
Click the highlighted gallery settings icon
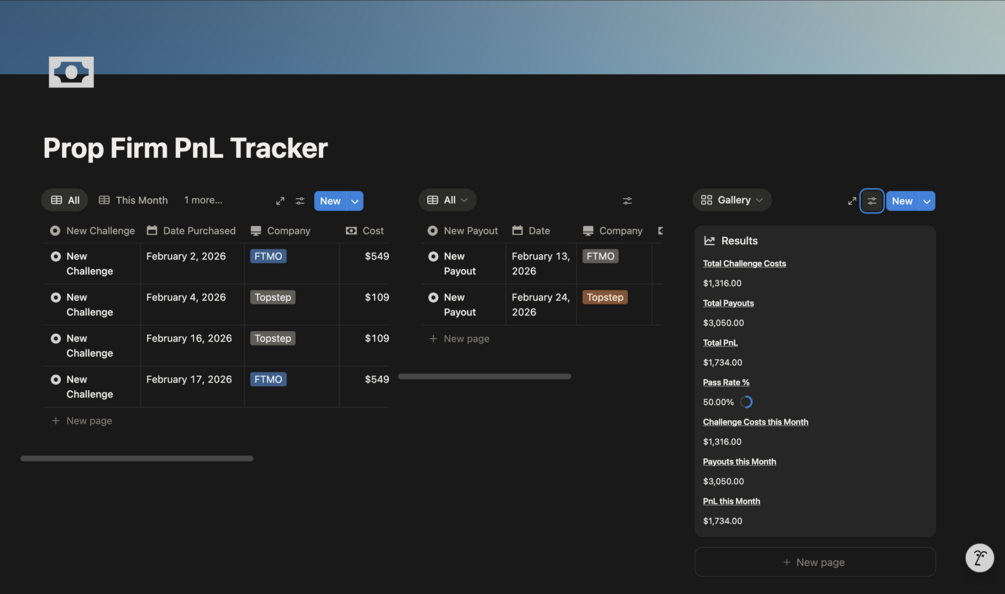click(x=872, y=201)
